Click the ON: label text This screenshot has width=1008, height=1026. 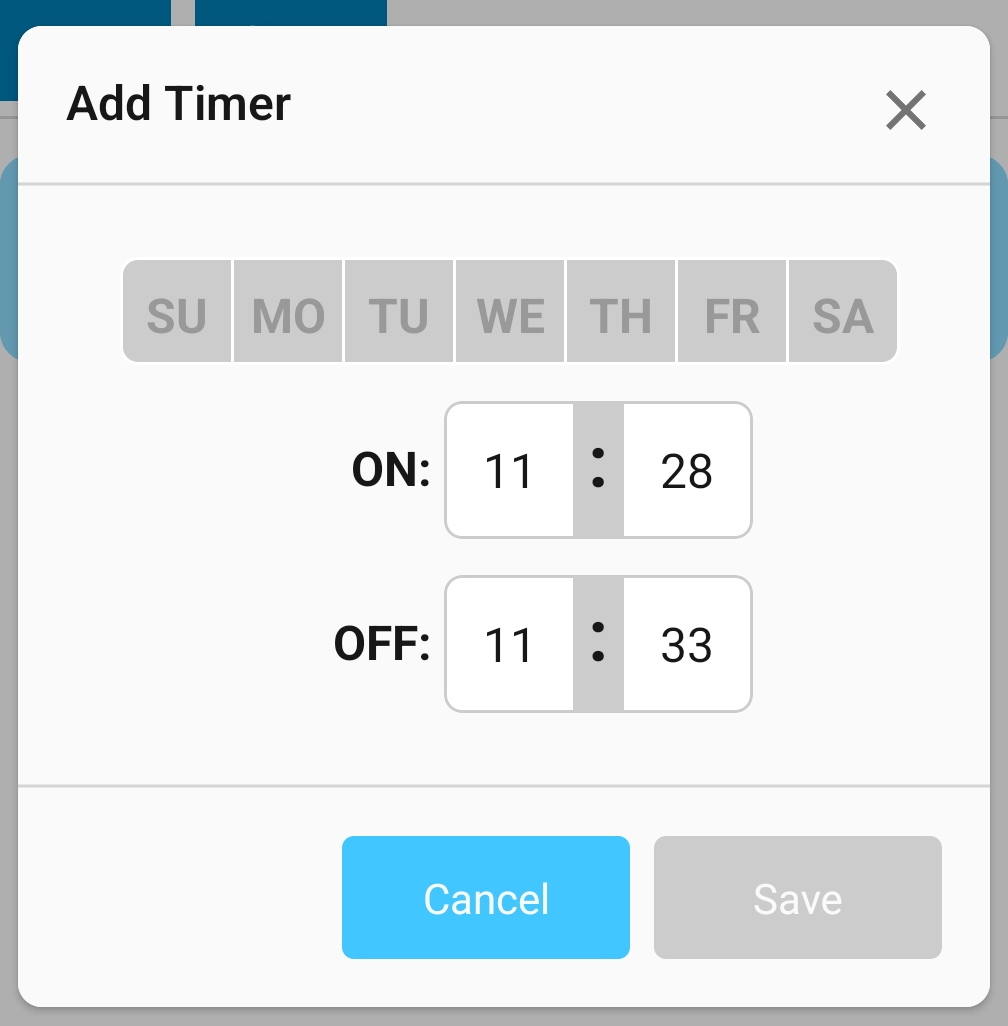(390, 471)
